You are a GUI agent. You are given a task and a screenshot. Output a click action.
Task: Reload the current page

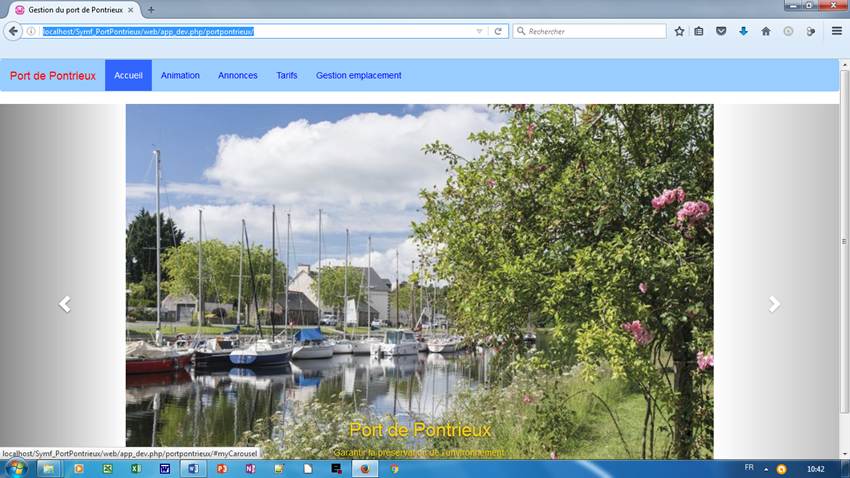coord(498,31)
